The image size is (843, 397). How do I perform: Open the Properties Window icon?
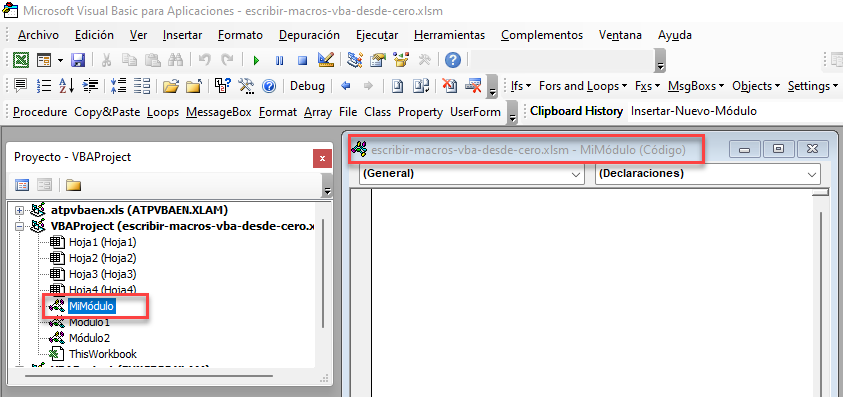[x=378, y=60]
